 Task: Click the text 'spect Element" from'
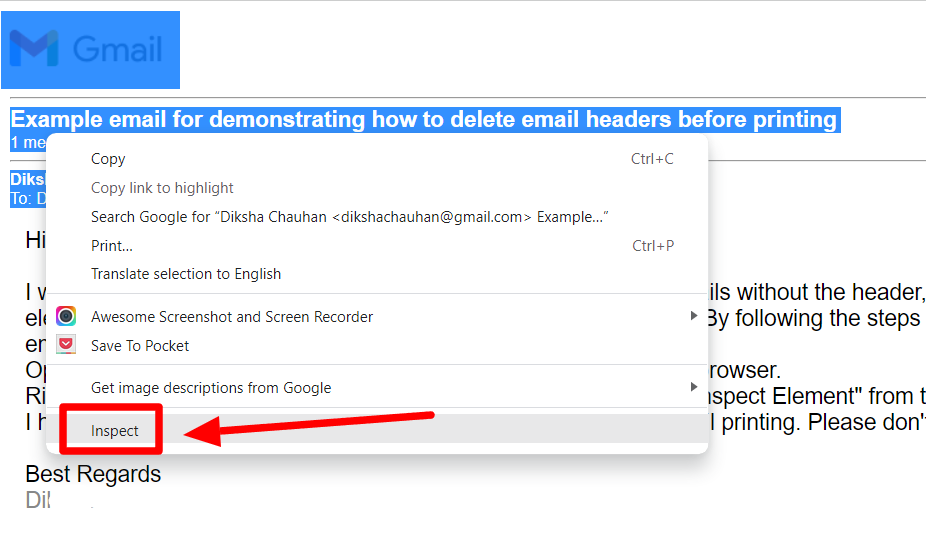[810, 396]
